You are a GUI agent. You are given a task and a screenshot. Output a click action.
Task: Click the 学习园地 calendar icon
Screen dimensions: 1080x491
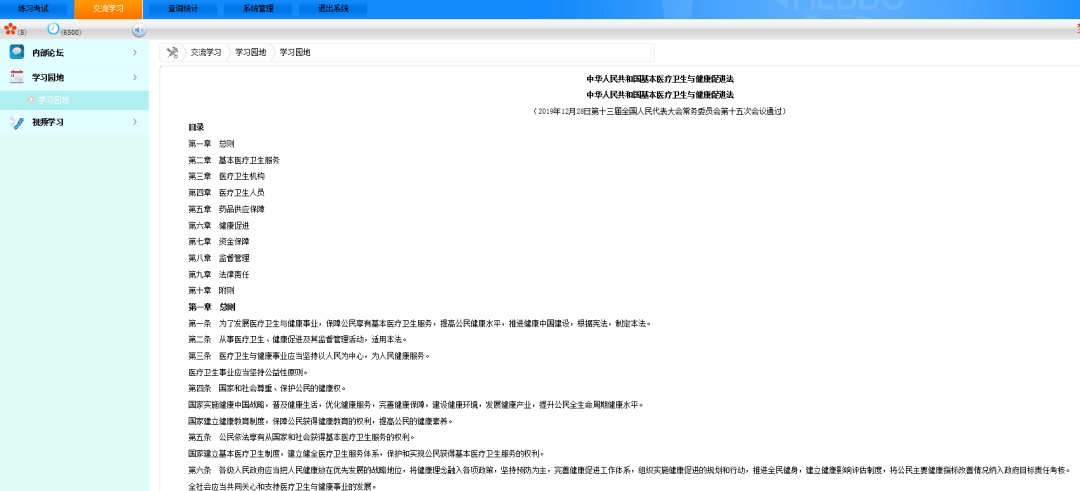[17, 77]
